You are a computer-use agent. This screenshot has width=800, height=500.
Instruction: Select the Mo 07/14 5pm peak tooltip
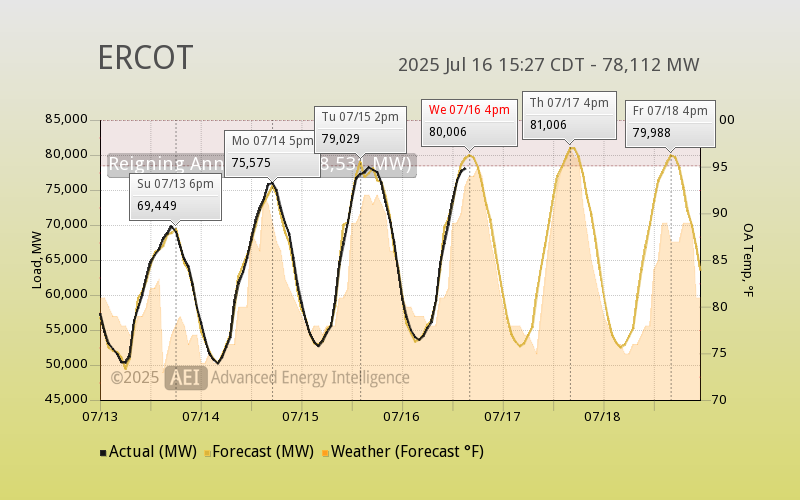(272, 154)
